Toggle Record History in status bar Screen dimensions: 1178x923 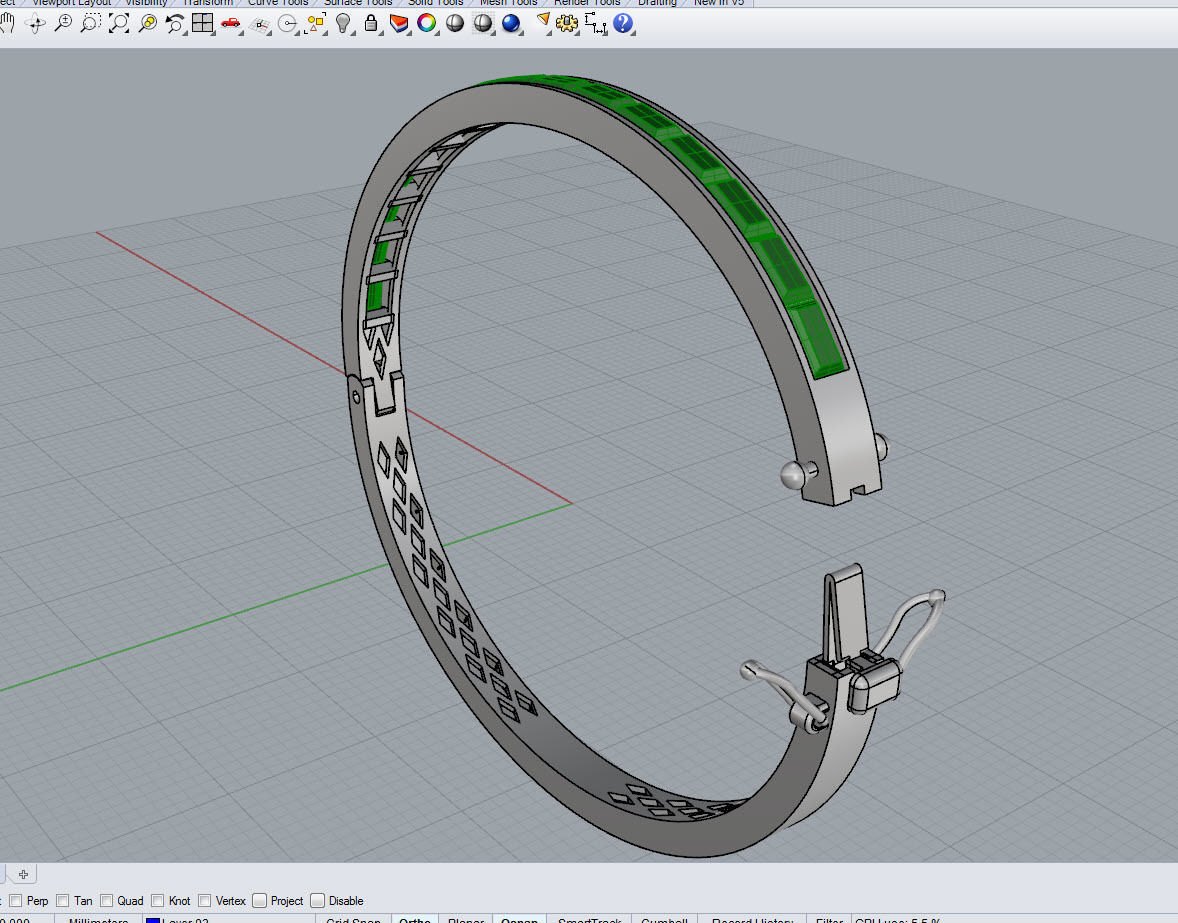tap(753, 919)
